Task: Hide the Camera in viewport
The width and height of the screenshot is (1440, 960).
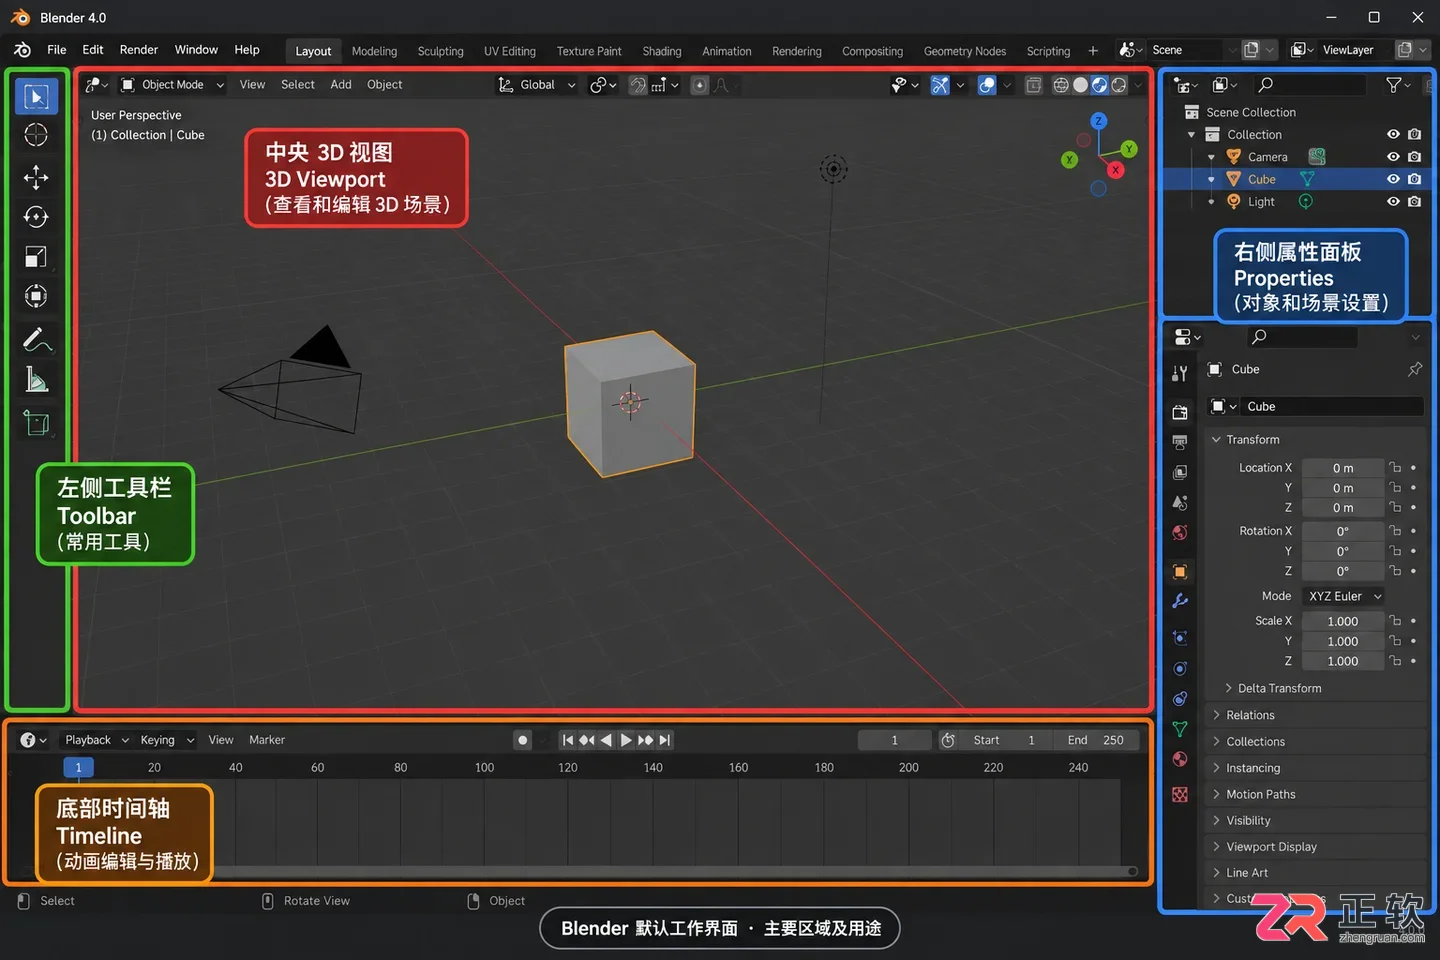Action: coord(1393,157)
